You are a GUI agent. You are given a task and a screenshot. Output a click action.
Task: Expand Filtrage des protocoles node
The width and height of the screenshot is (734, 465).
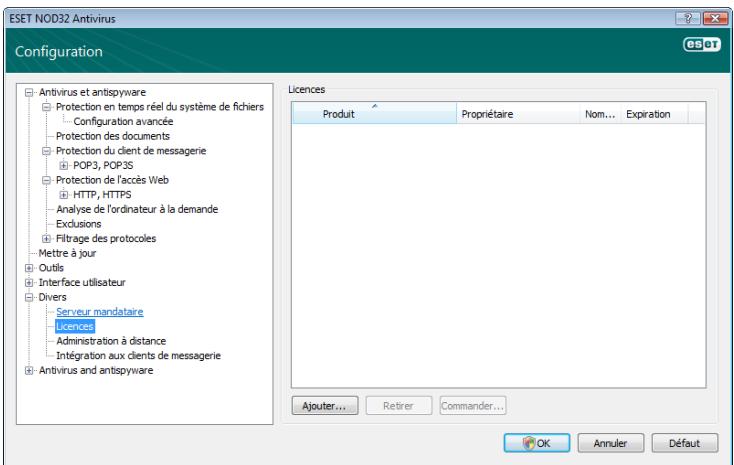[46, 238]
